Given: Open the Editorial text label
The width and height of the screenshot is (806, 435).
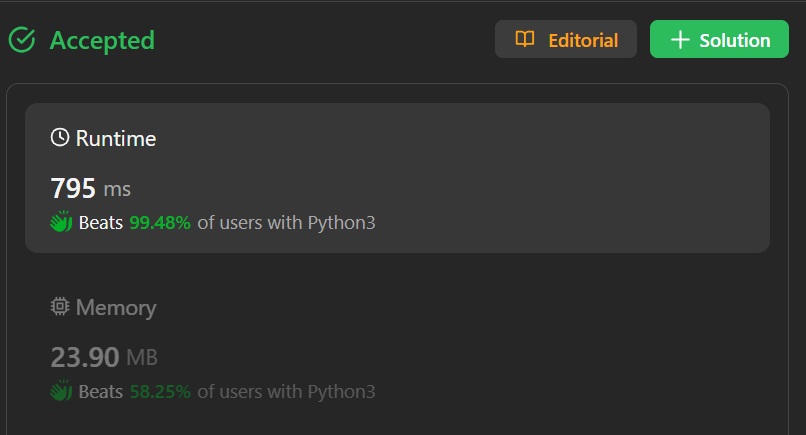Looking at the screenshot, I should coord(583,40).
